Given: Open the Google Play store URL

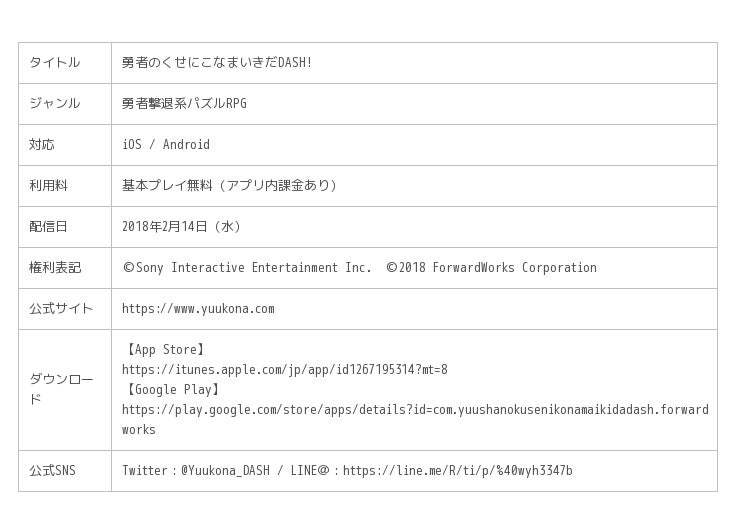Looking at the screenshot, I should [x=415, y=410].
